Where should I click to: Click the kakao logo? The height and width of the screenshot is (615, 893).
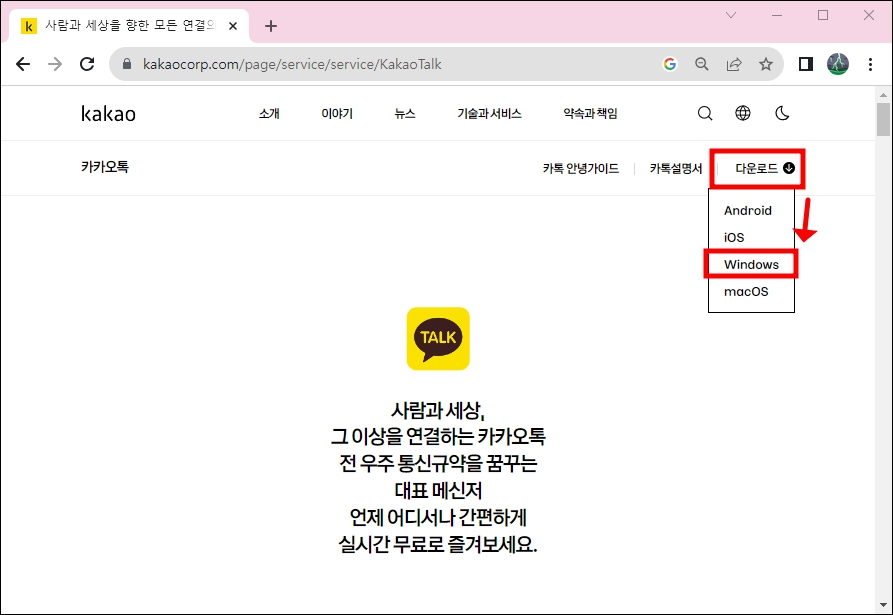click(x=107, y=113)
